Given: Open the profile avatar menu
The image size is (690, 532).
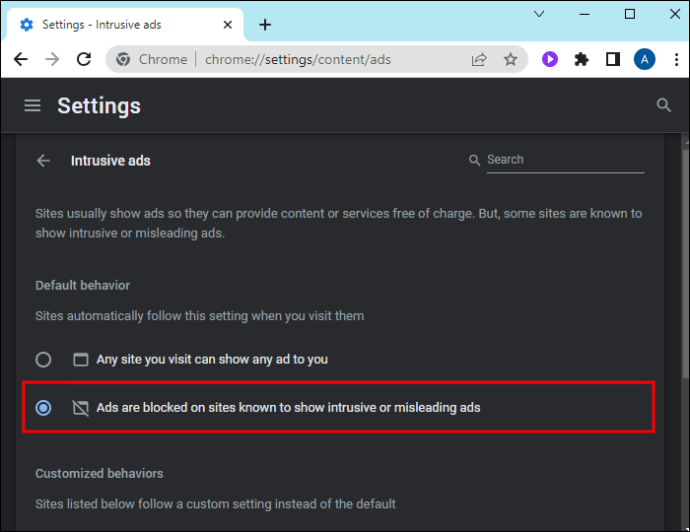Looking at the screenshot, I should [644, 60].
